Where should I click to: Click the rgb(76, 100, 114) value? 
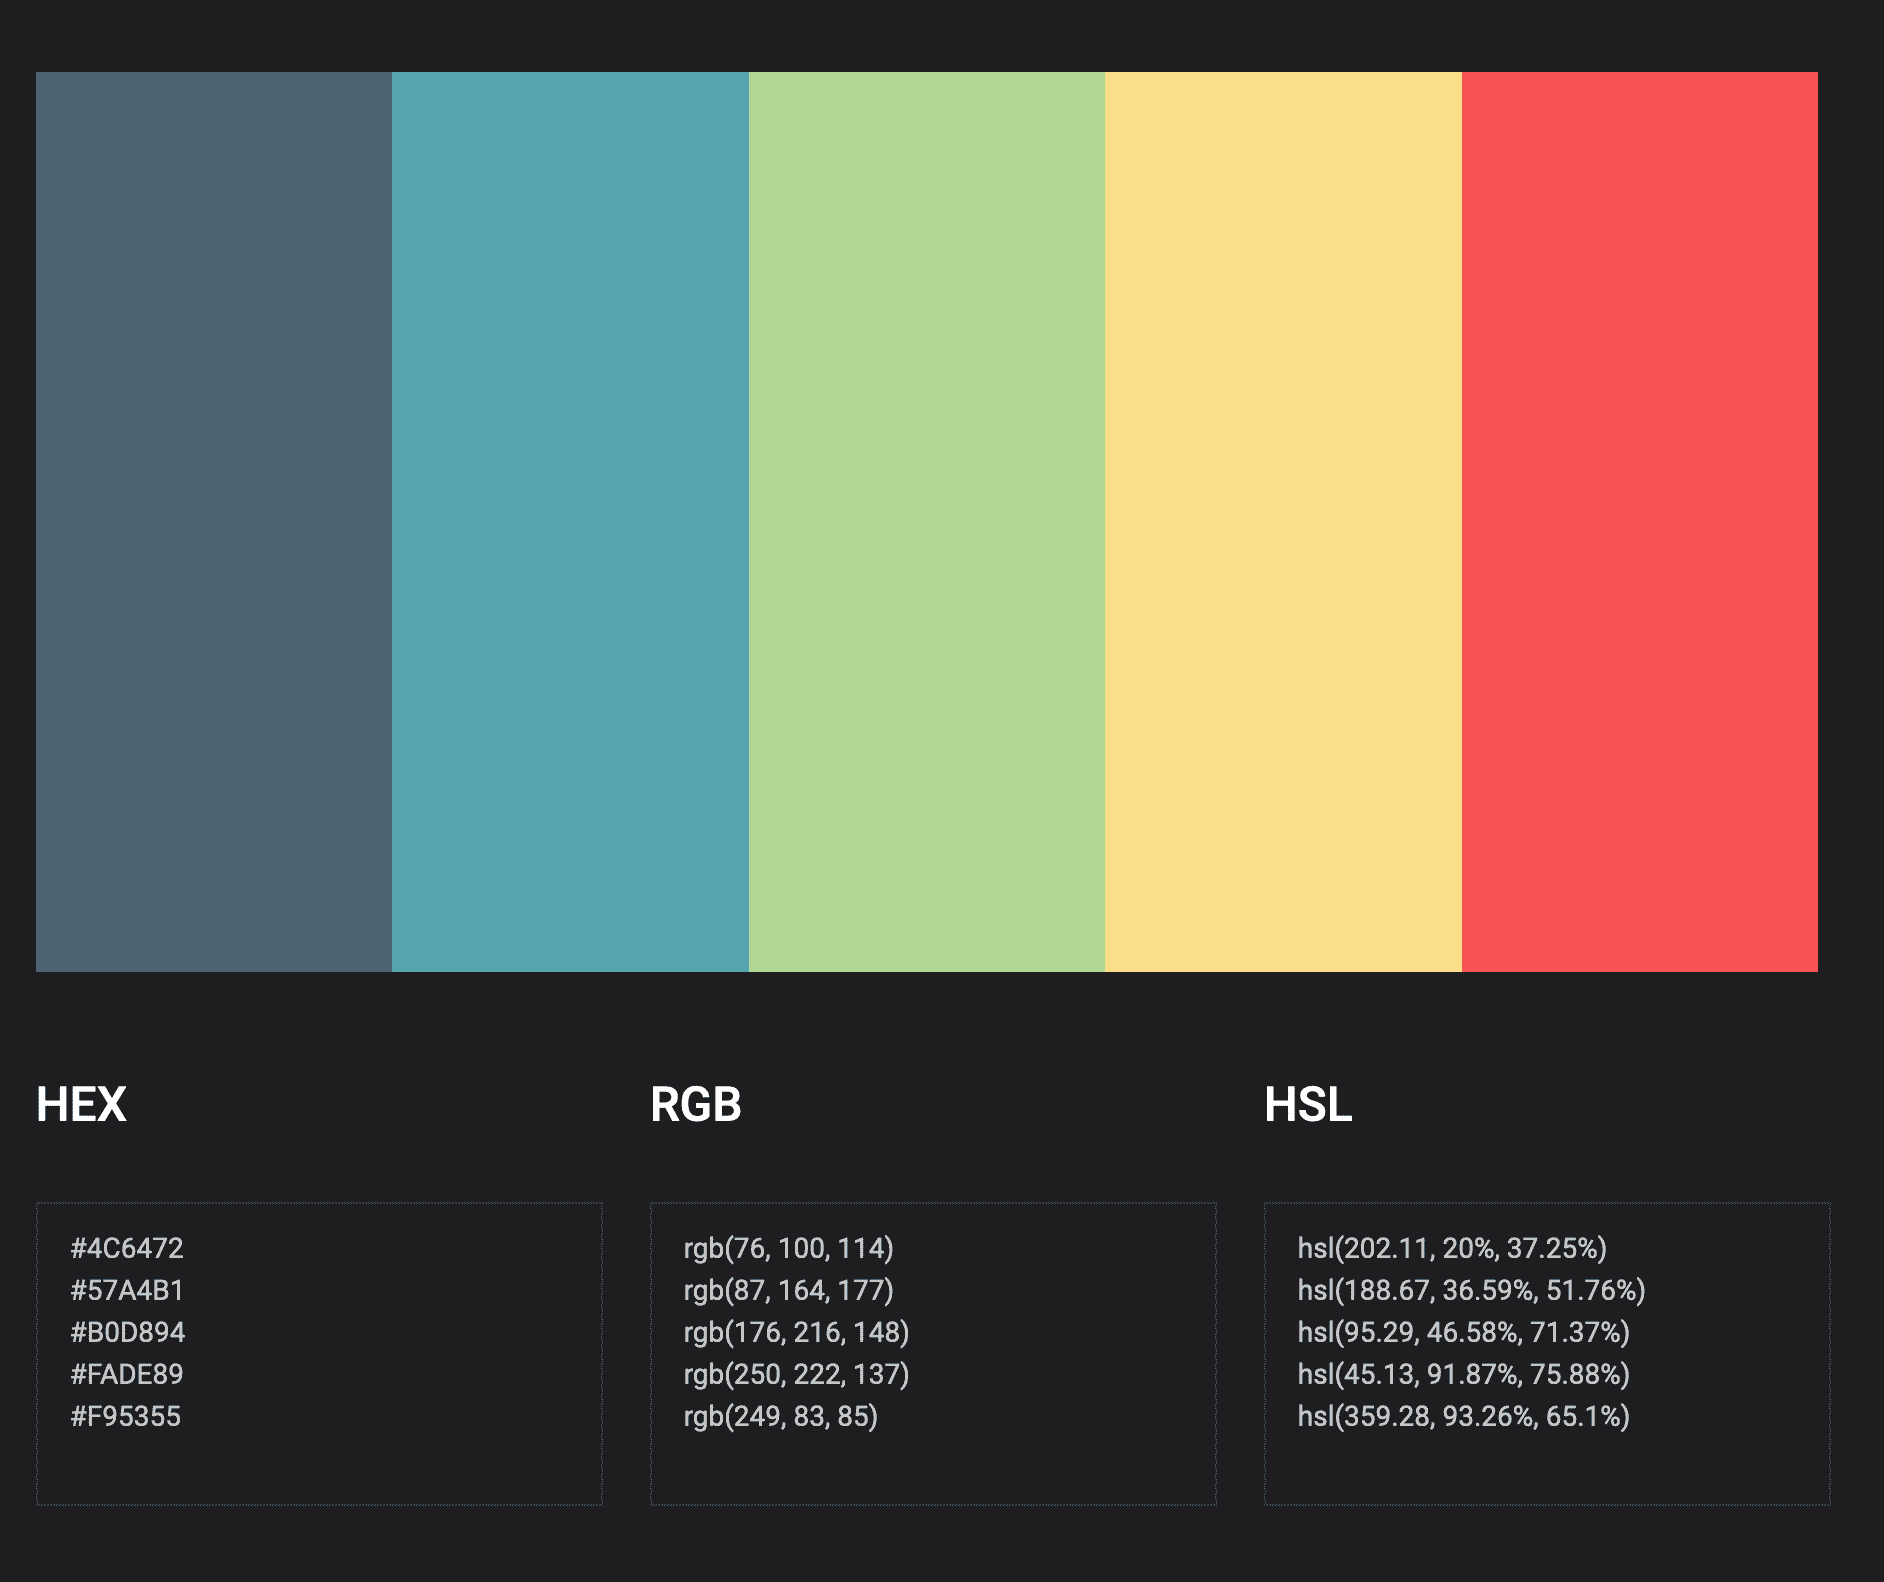[x=788, y=1248]
